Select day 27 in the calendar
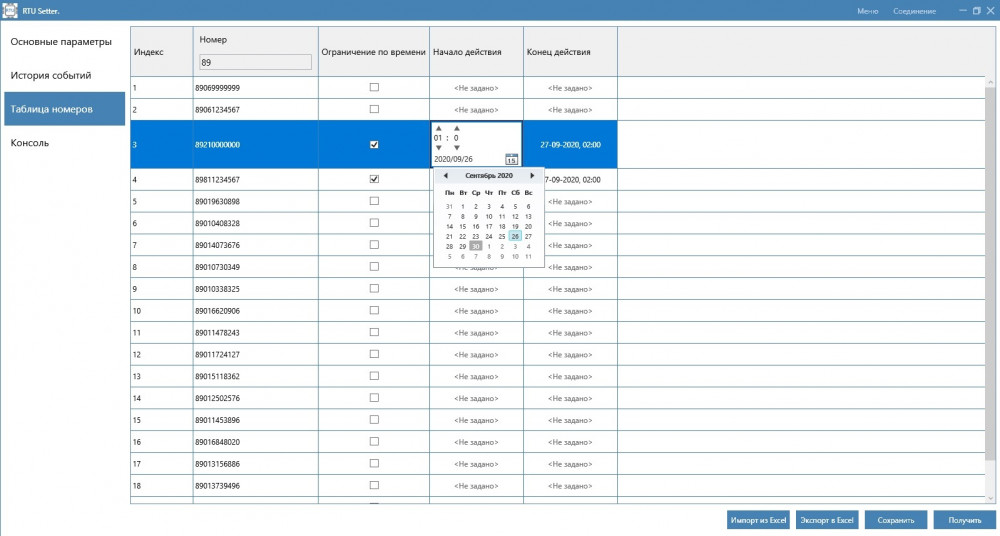1000x536 pixels. click(x=528, y=236)
